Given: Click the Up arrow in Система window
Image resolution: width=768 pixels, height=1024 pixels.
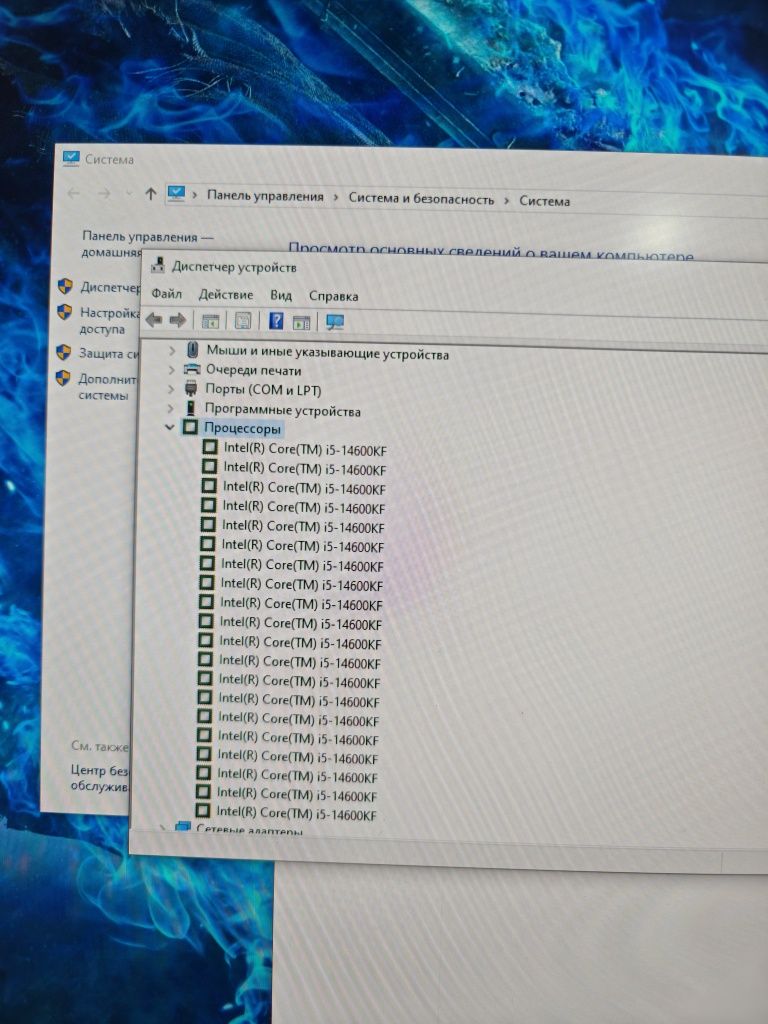Looking at the screenshot, I should [x=151, y=193].
